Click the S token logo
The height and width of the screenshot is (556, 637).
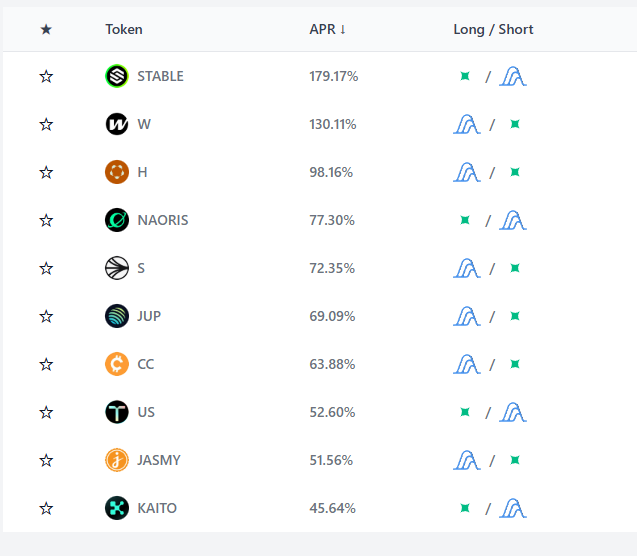point(117,268)
